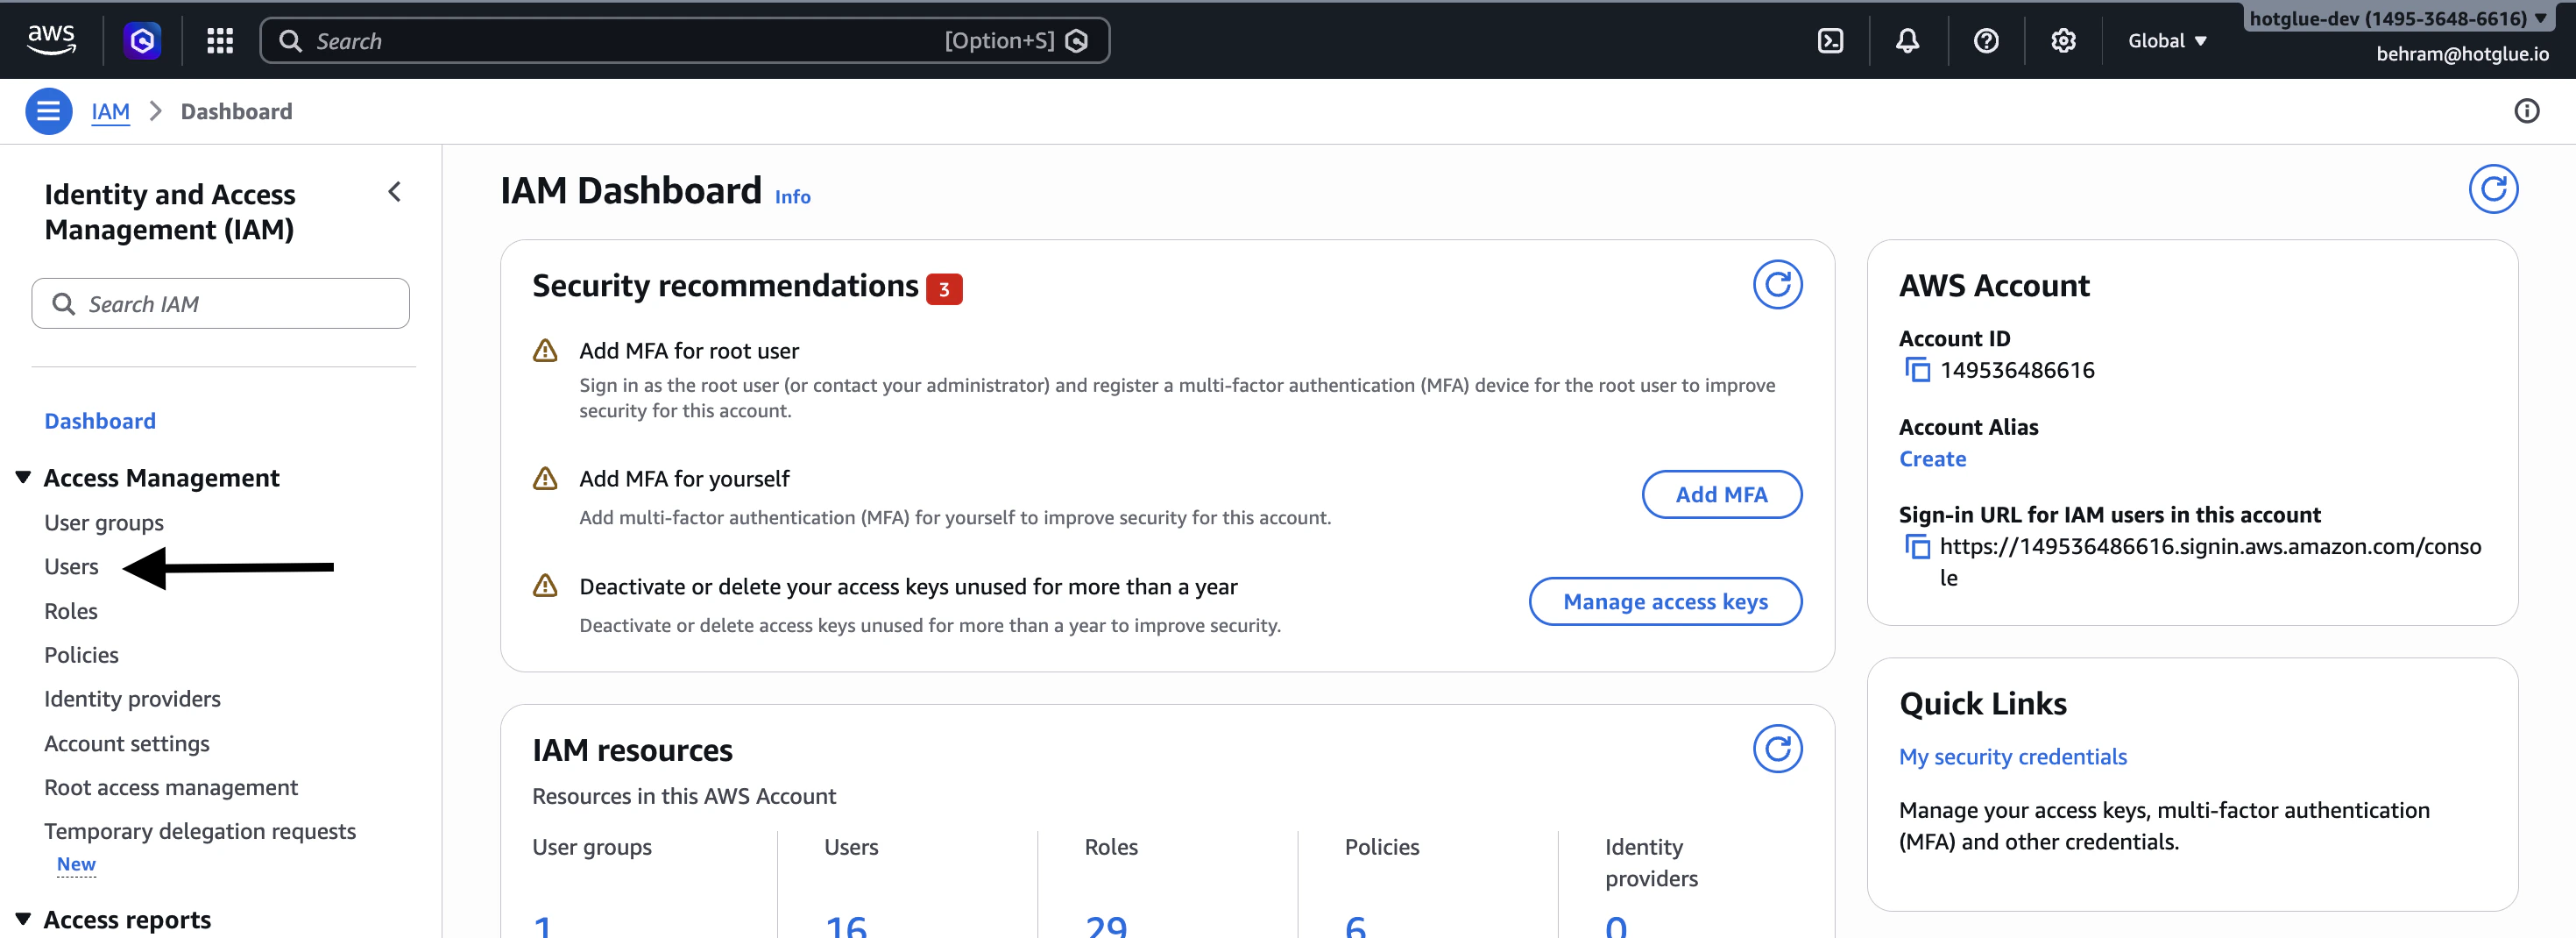
Task: Open Policies in the sidebar
Action: point(81,655)
